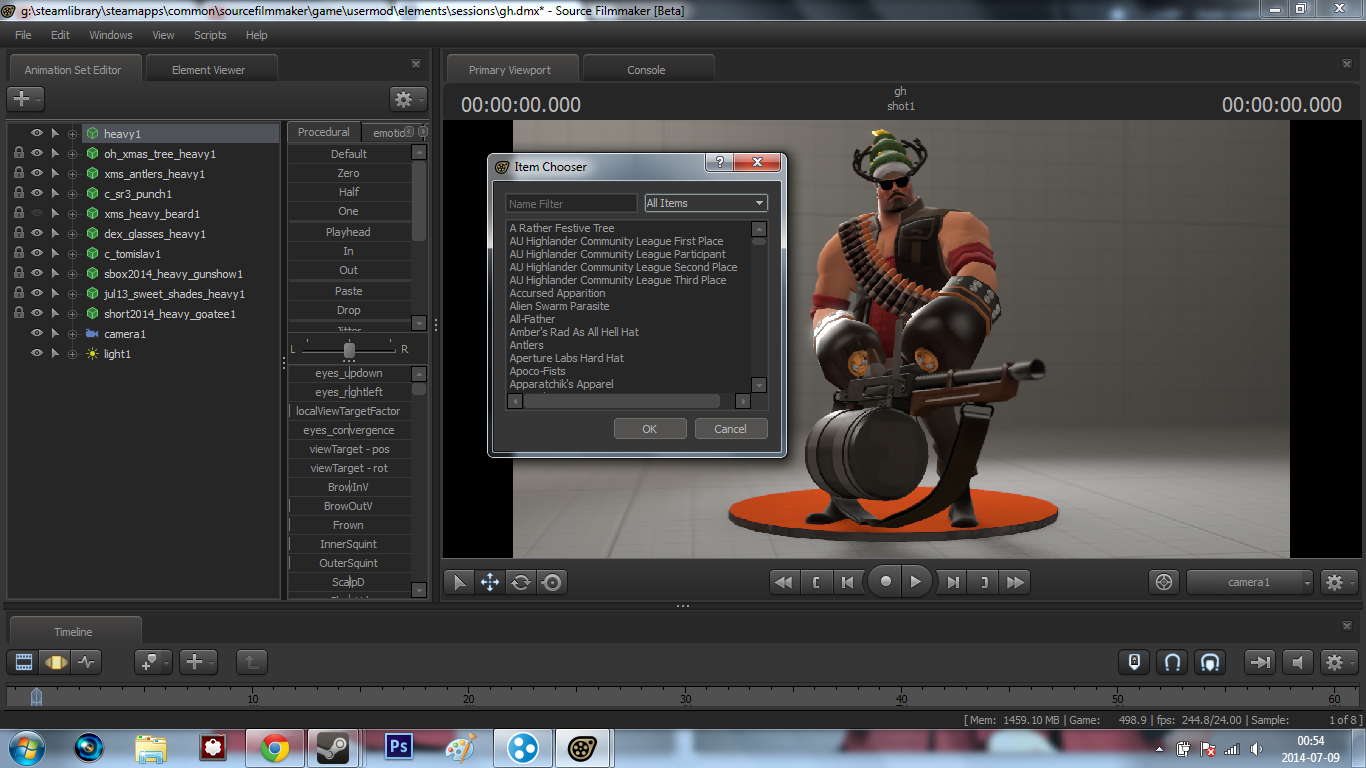
Task: Switch to the motion editor mode
Action: (55, 662)
